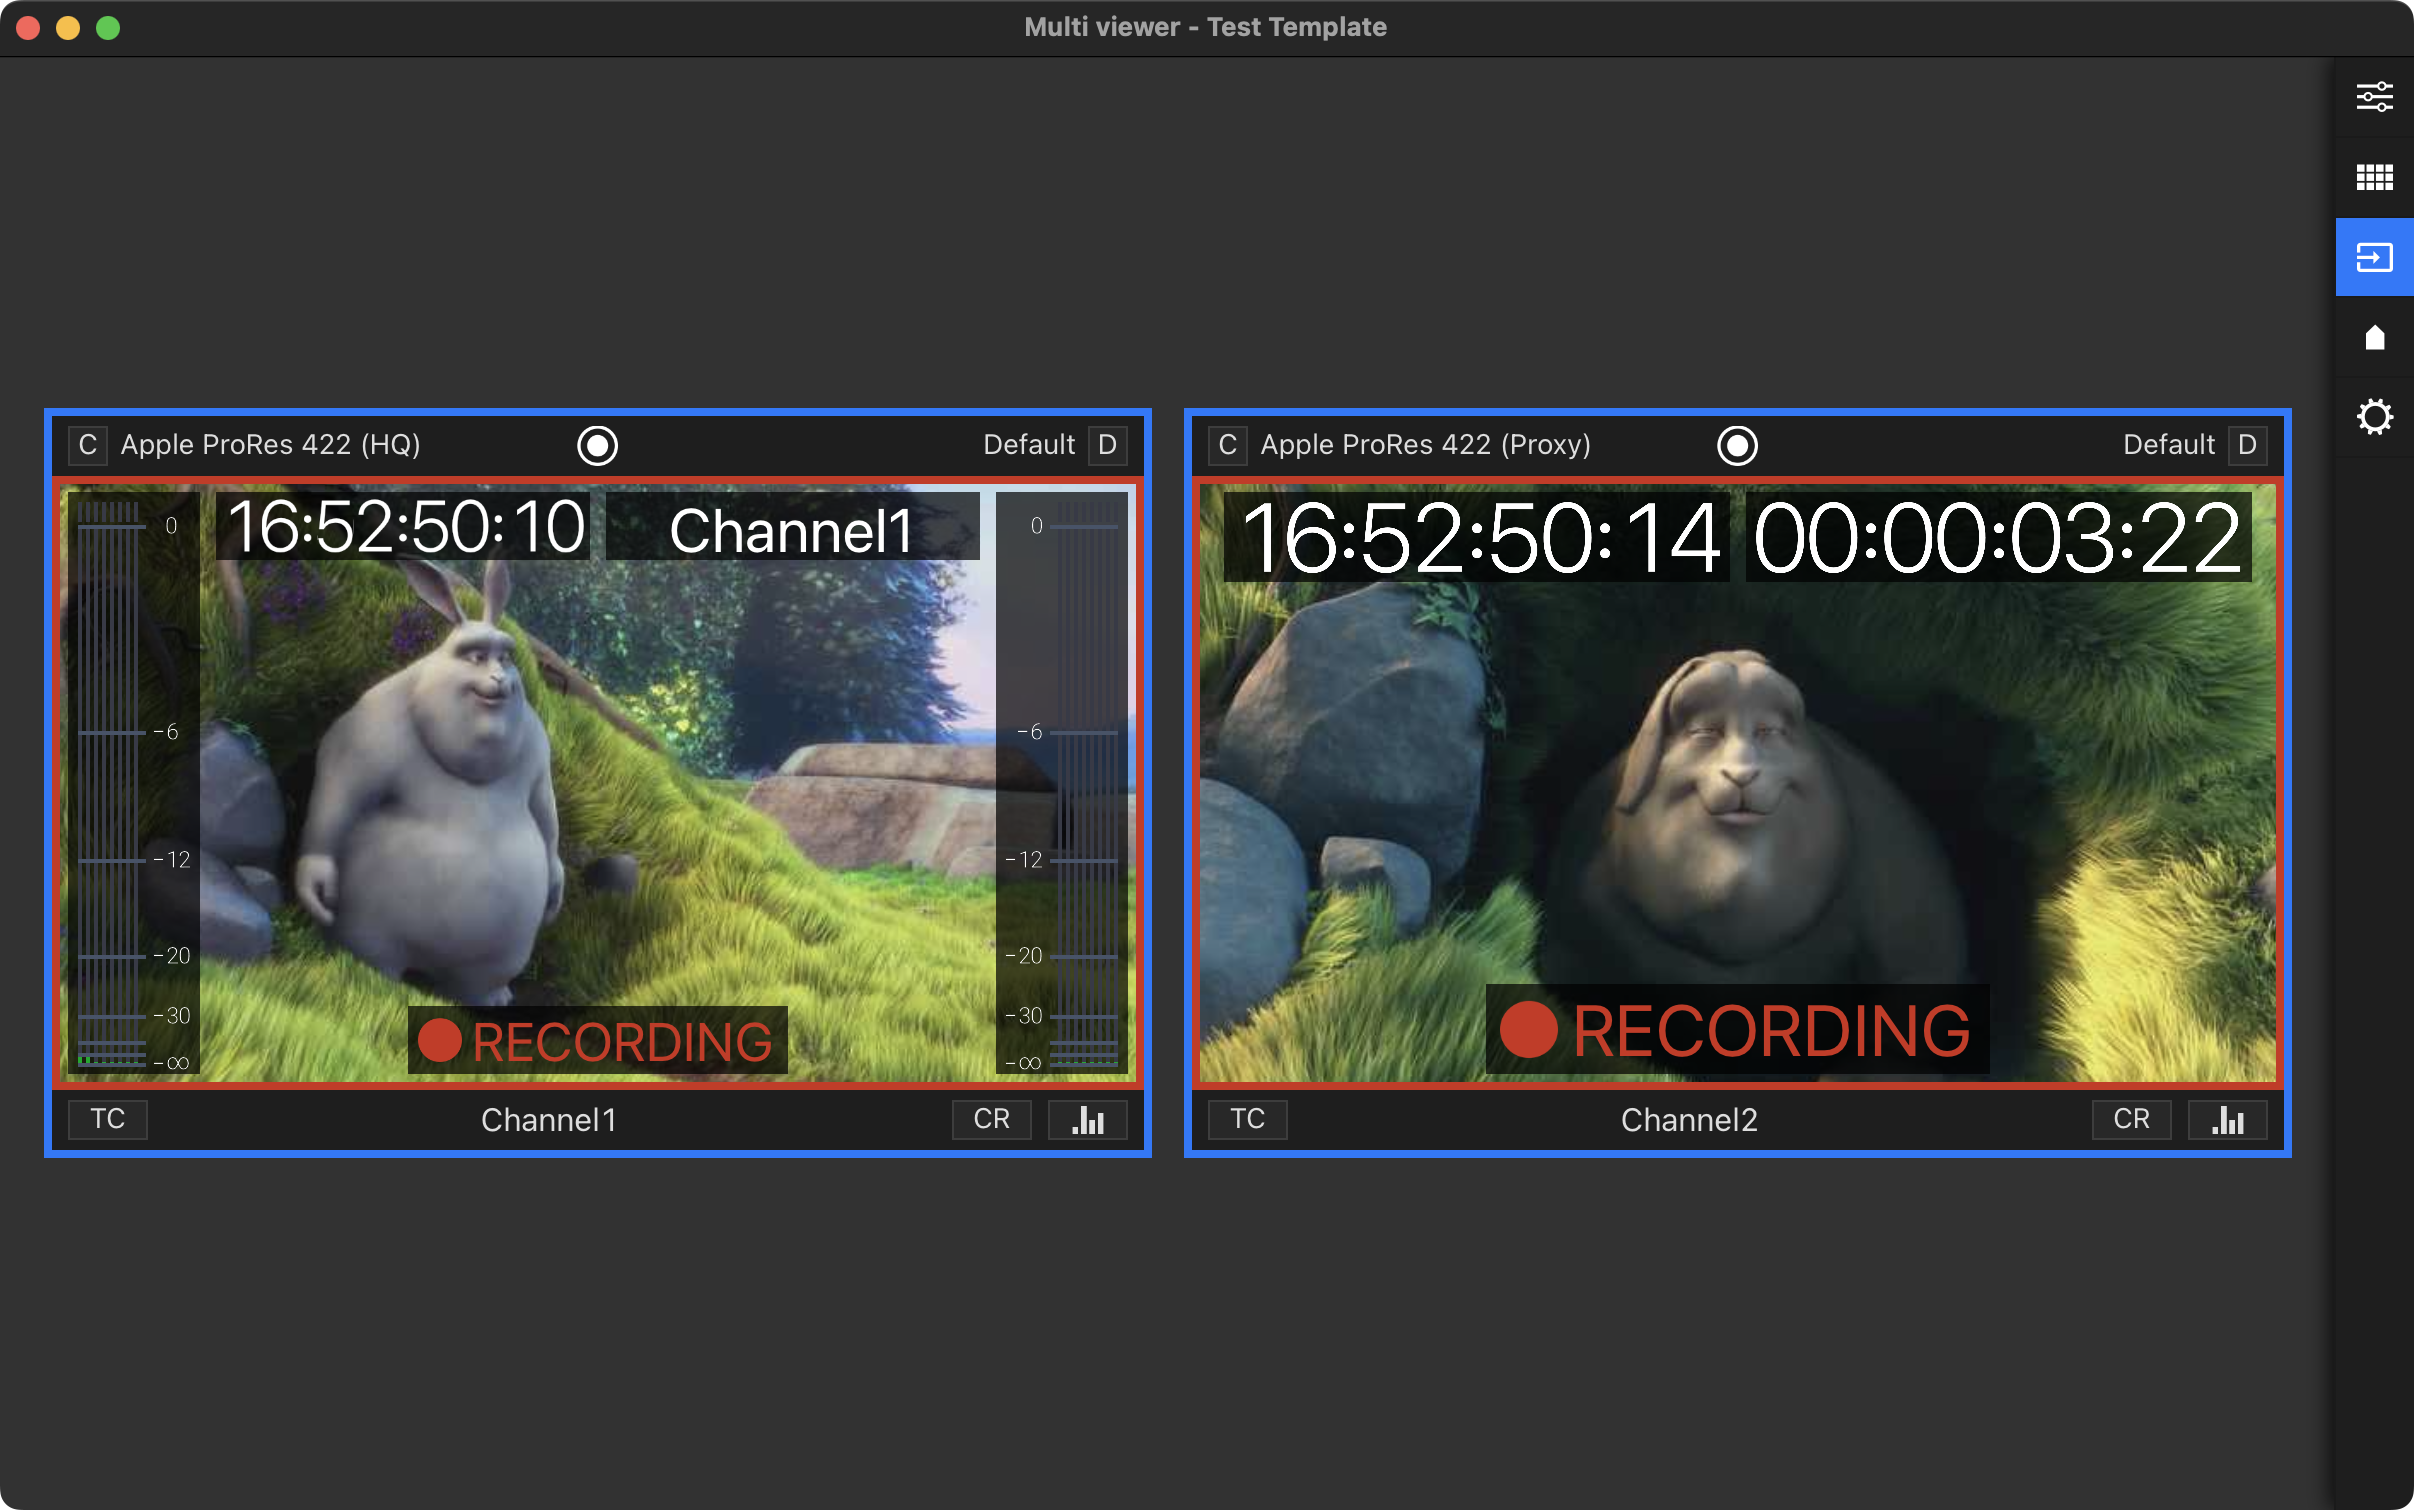The height and width of the screenshot is (1510, 2414).
Task: Open the Default destination selector on Channel2
Action: [2169, 445]
